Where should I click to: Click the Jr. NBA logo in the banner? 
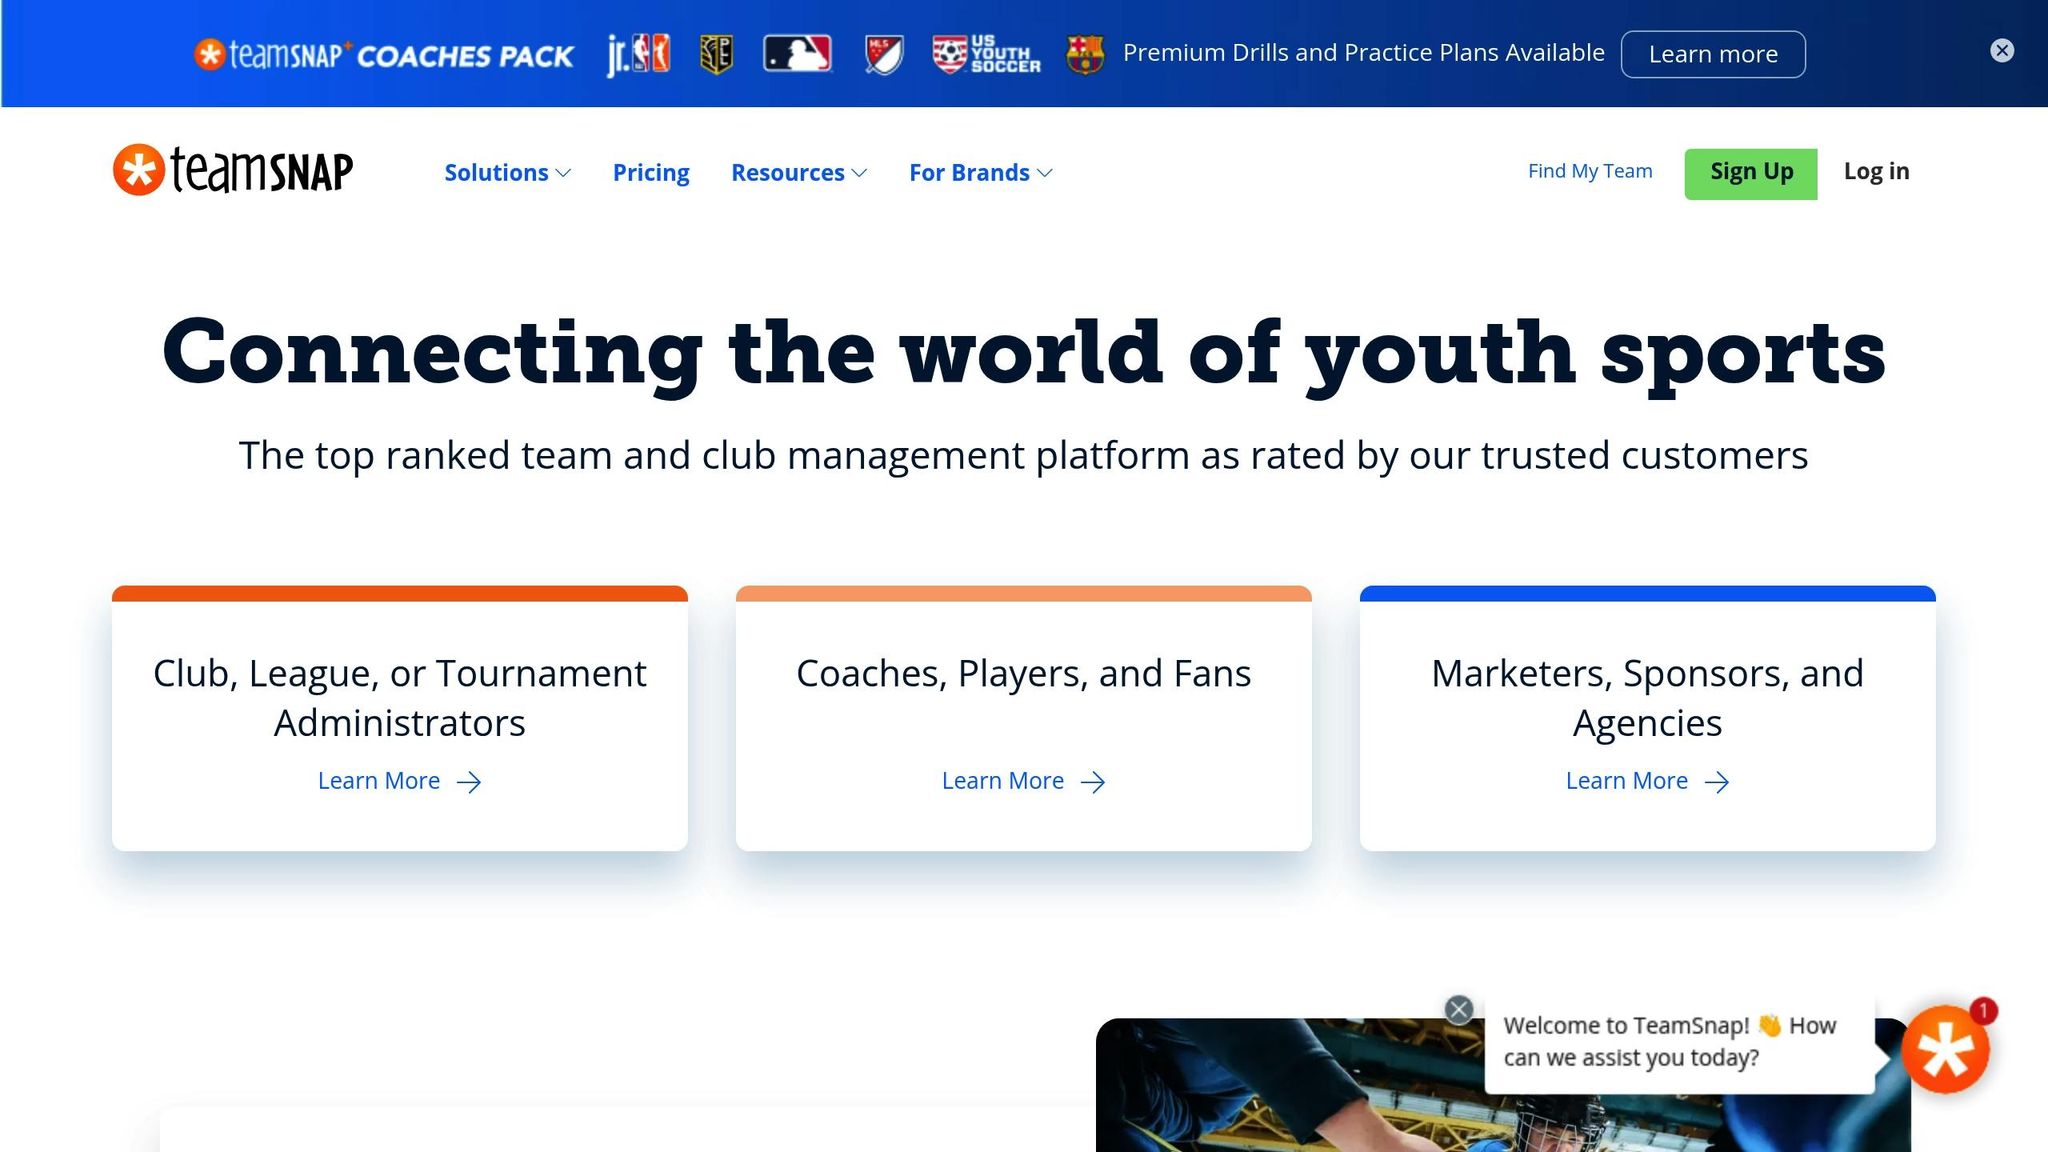(x=638, y=54)
